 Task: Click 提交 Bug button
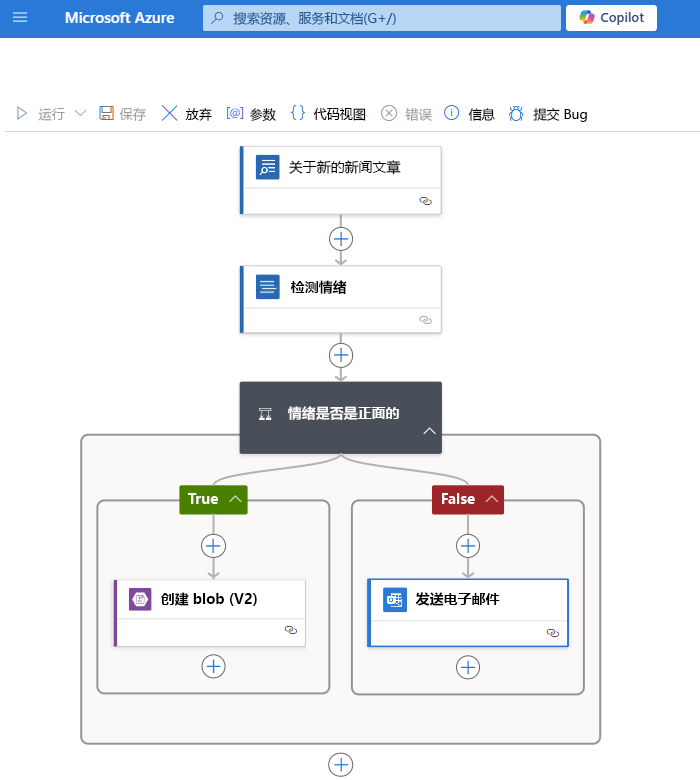pos(548,114)
